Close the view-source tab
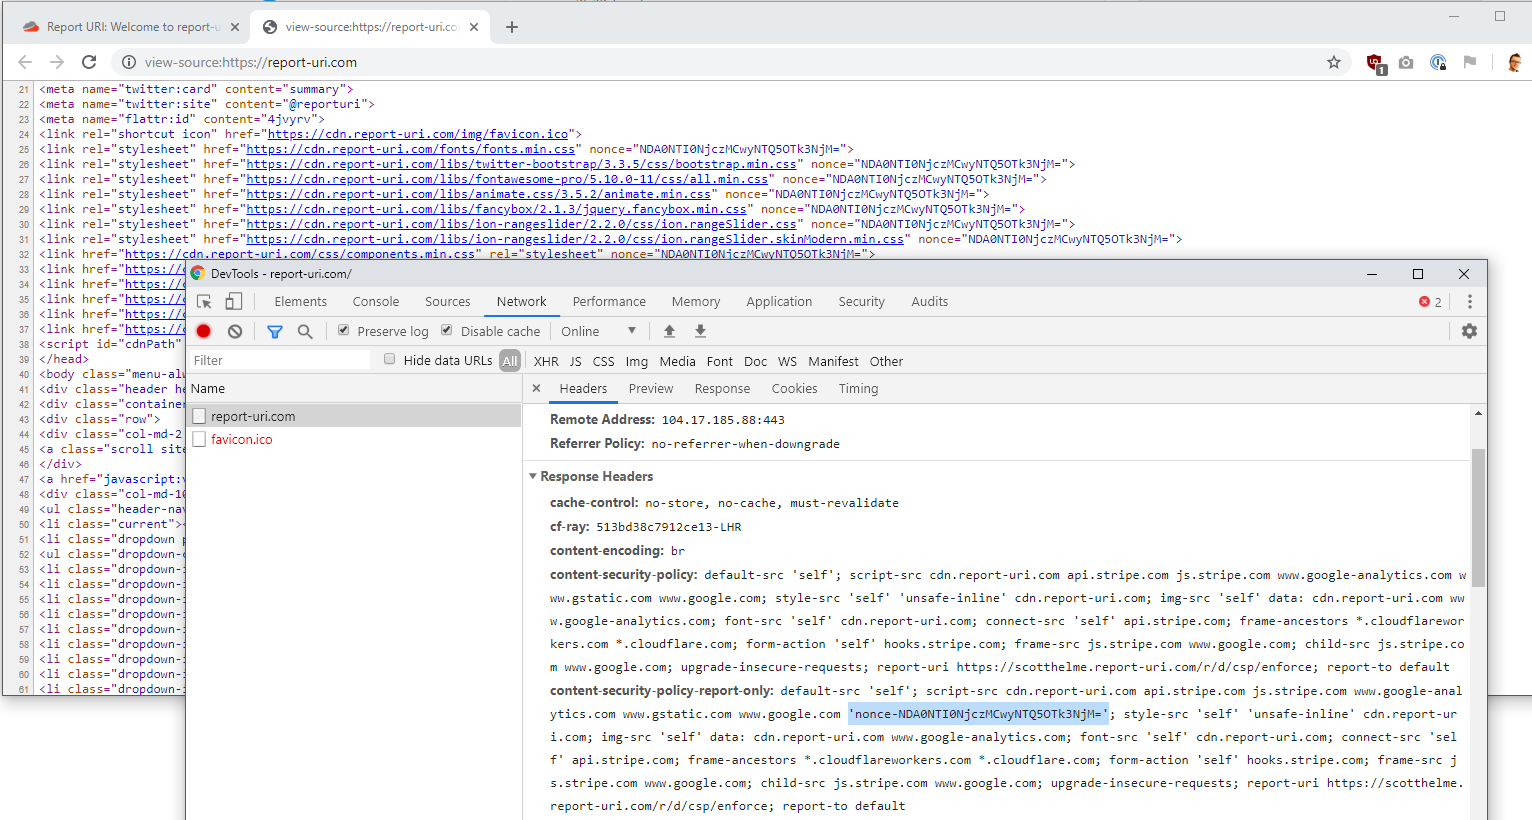The image size is (1532, 820). [474, 27]
